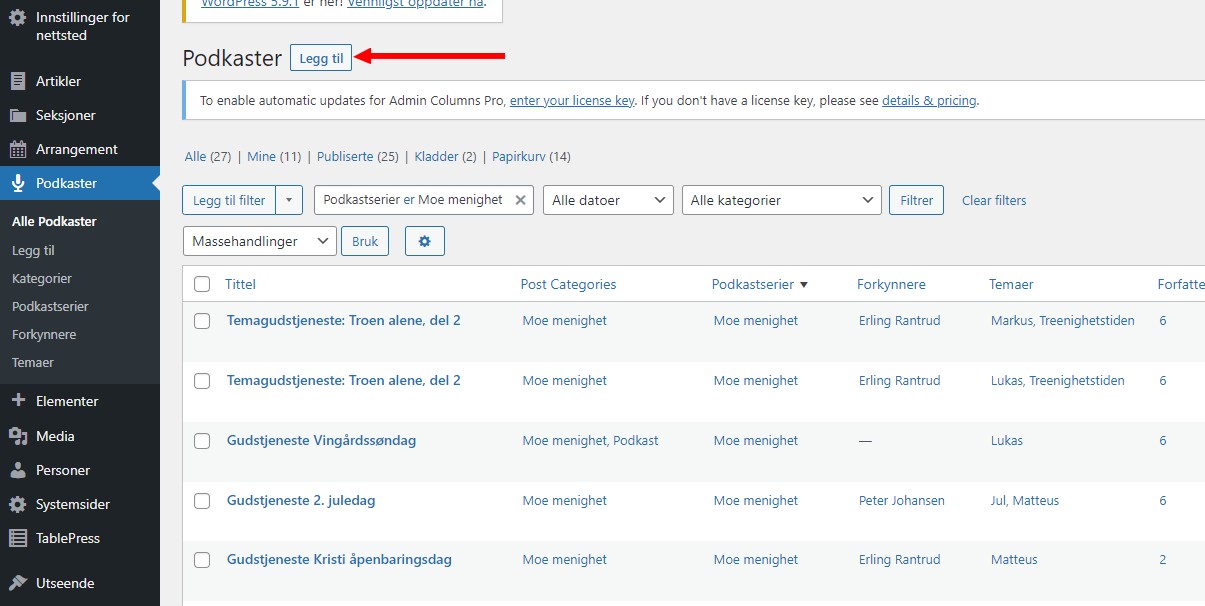The height and width of the screenshot is (606, 1205).
Task: Click the Elementer plus icon
Action: pos(18,401)
